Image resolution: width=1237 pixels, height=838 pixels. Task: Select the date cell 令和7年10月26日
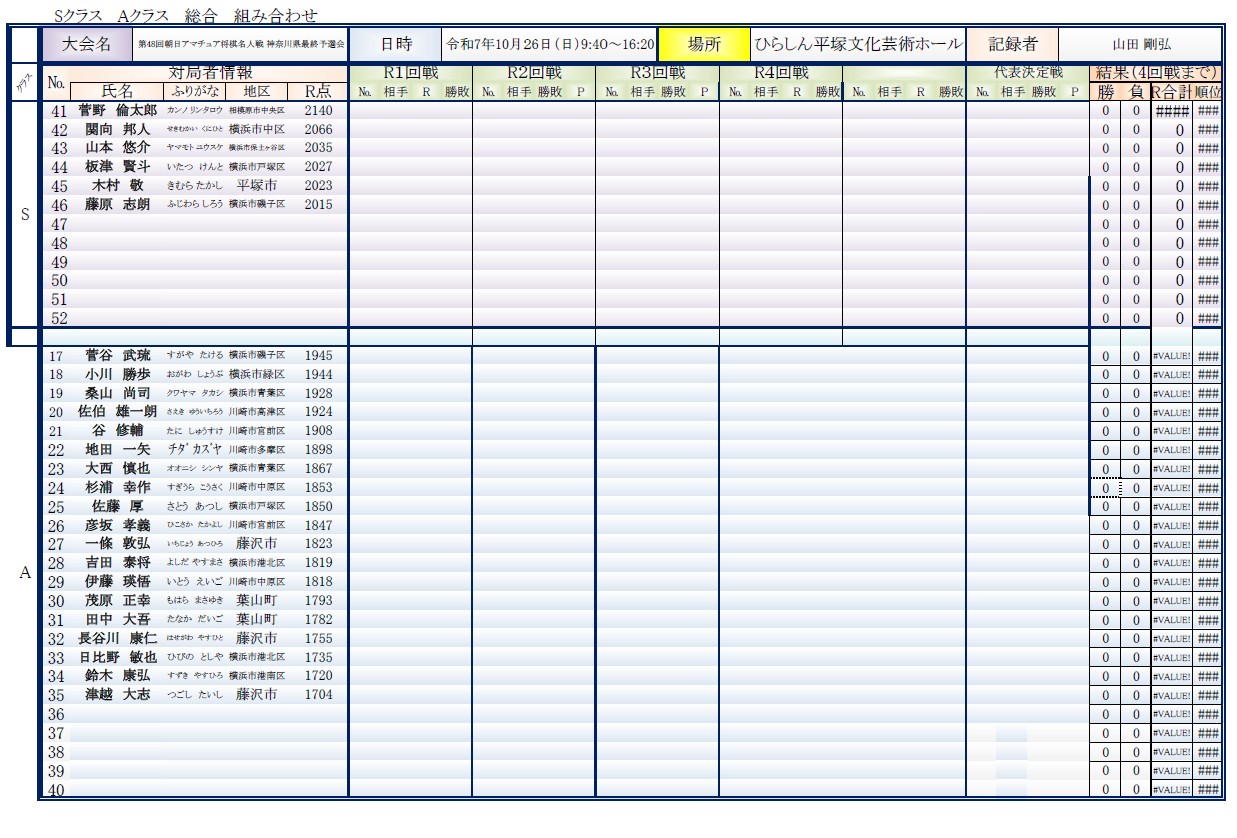coord(549,45)
